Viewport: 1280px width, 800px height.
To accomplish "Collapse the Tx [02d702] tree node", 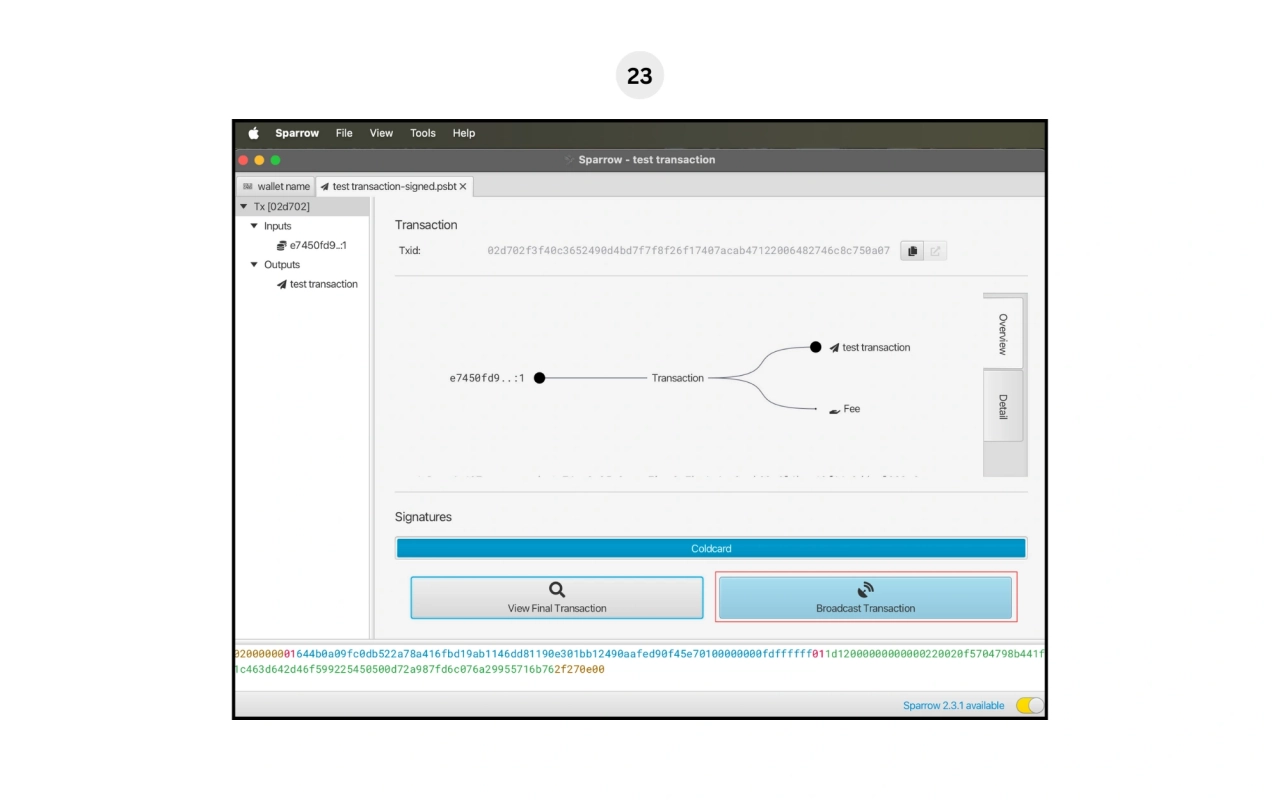I will click(x=243, y=207).
